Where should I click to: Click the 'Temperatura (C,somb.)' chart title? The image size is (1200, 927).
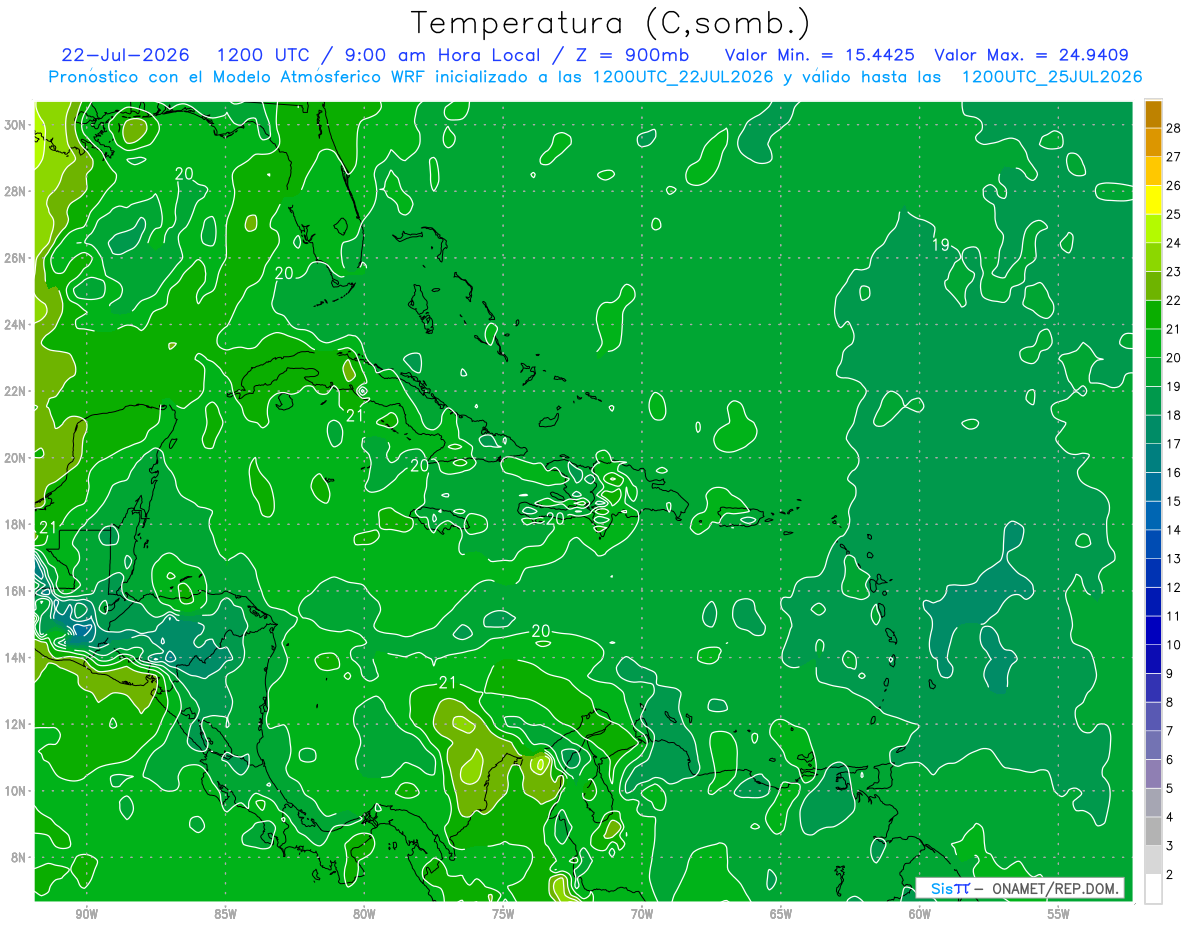click(611, 22)
